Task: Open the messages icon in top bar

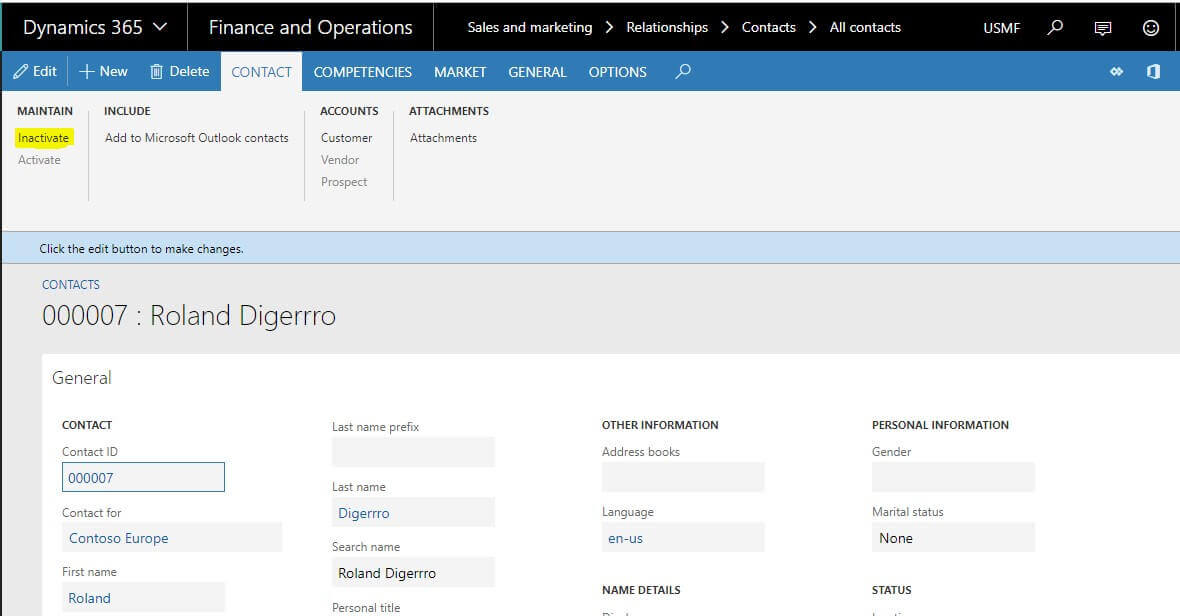Action: coord(1102,28)
